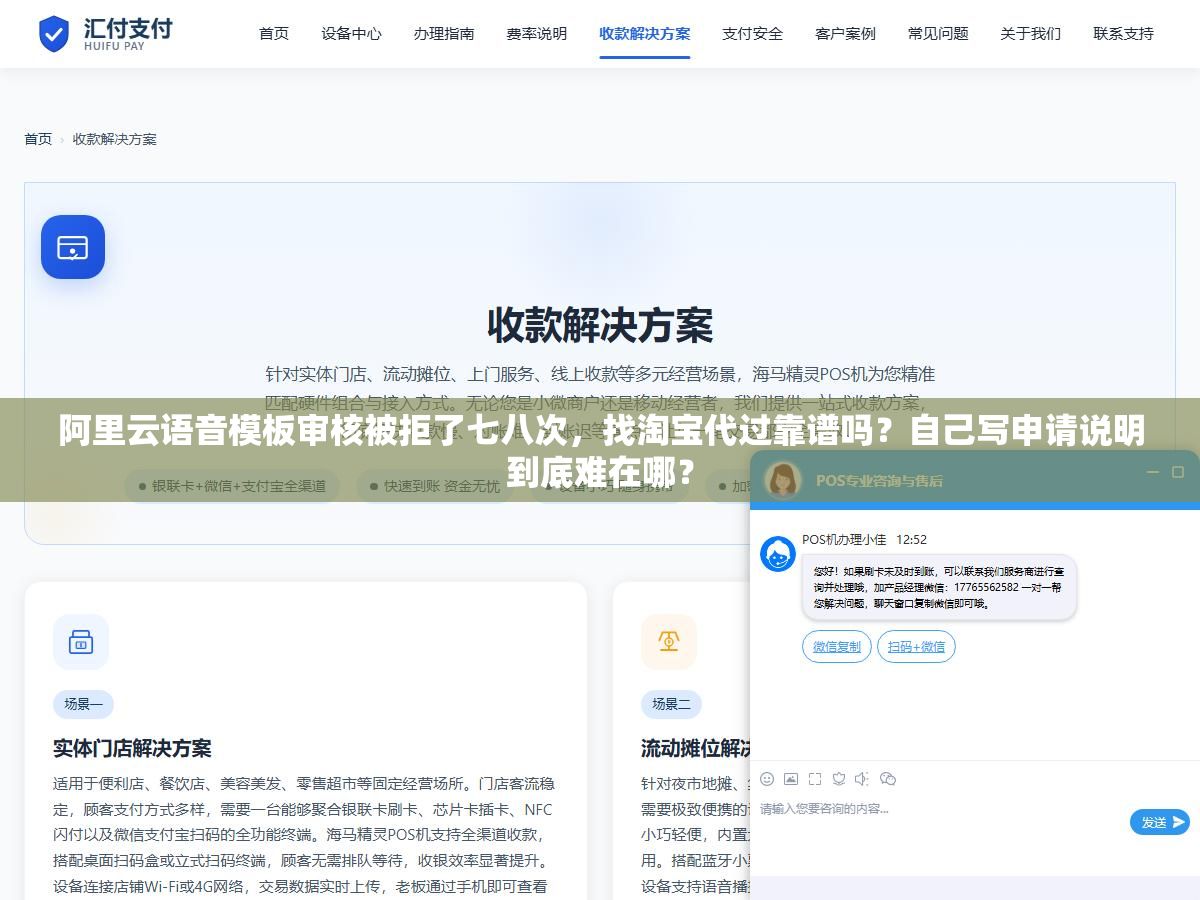1200x900 pixels.
Task: Go to 关于我们 page from navigation
Action: (x=1031, y=33)
